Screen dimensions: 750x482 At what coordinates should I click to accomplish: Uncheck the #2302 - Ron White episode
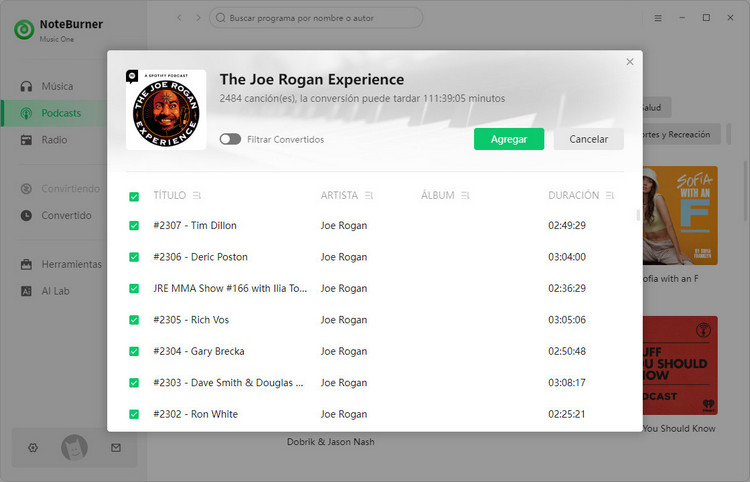tap(134, 415)
